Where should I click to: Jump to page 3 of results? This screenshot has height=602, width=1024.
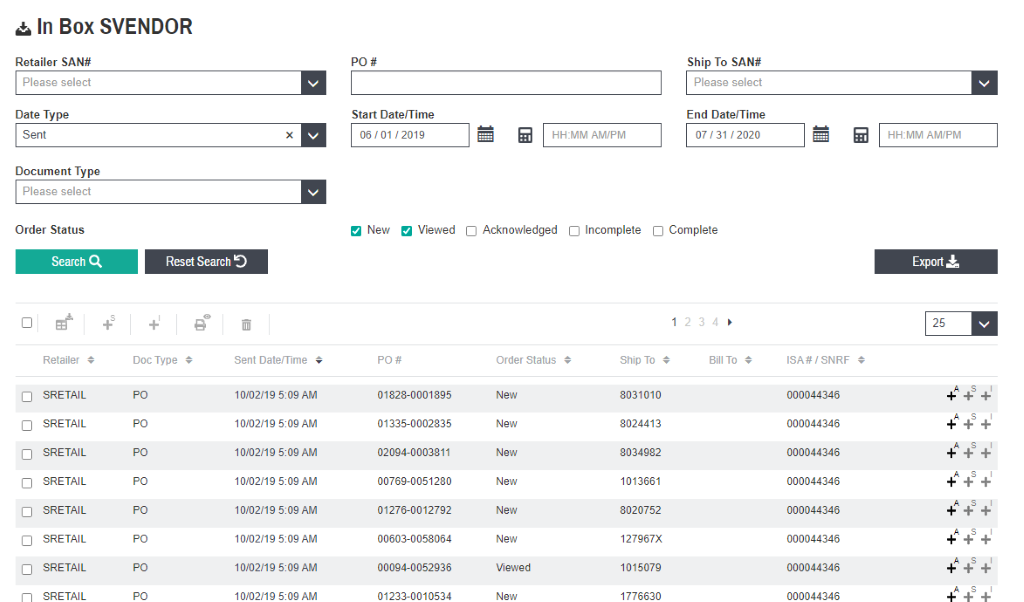pyautogui.click(x=702, y=322)
